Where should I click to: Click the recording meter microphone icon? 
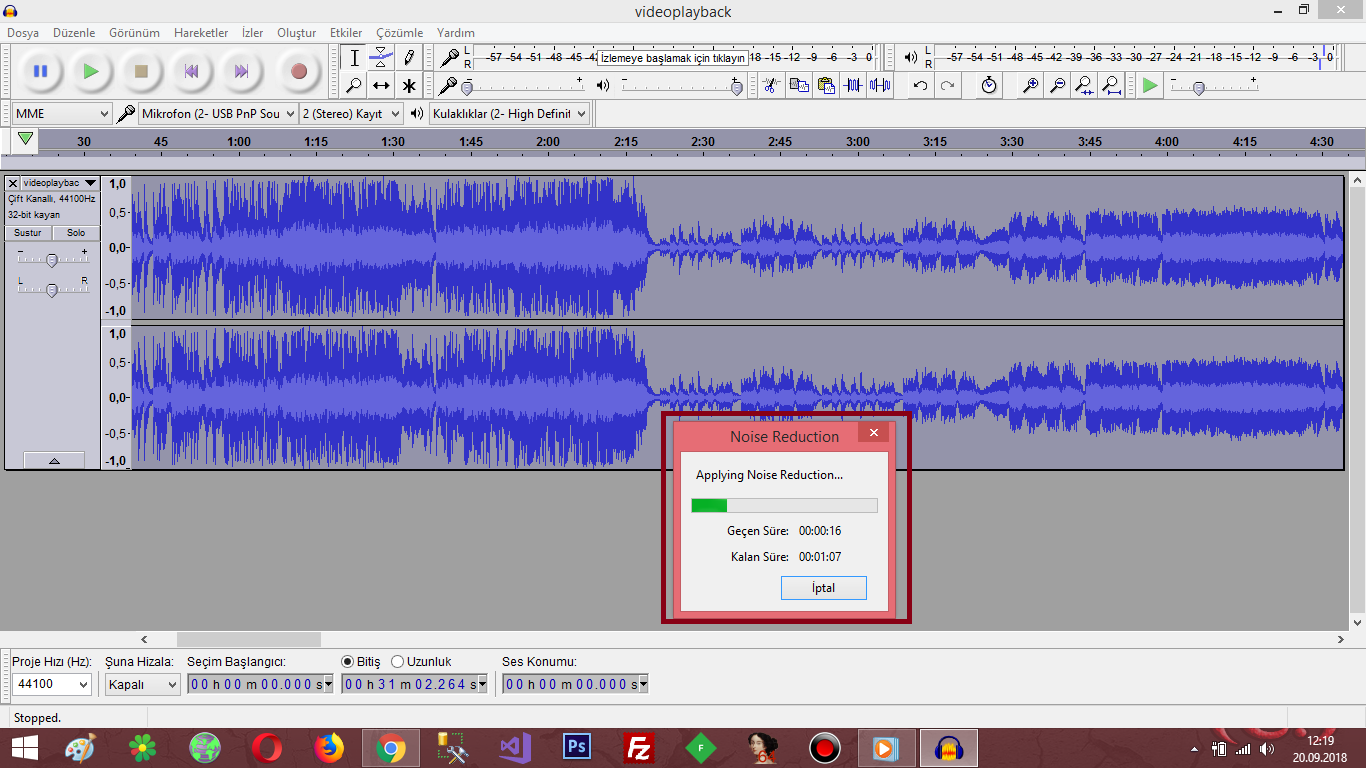coord(450,57)
